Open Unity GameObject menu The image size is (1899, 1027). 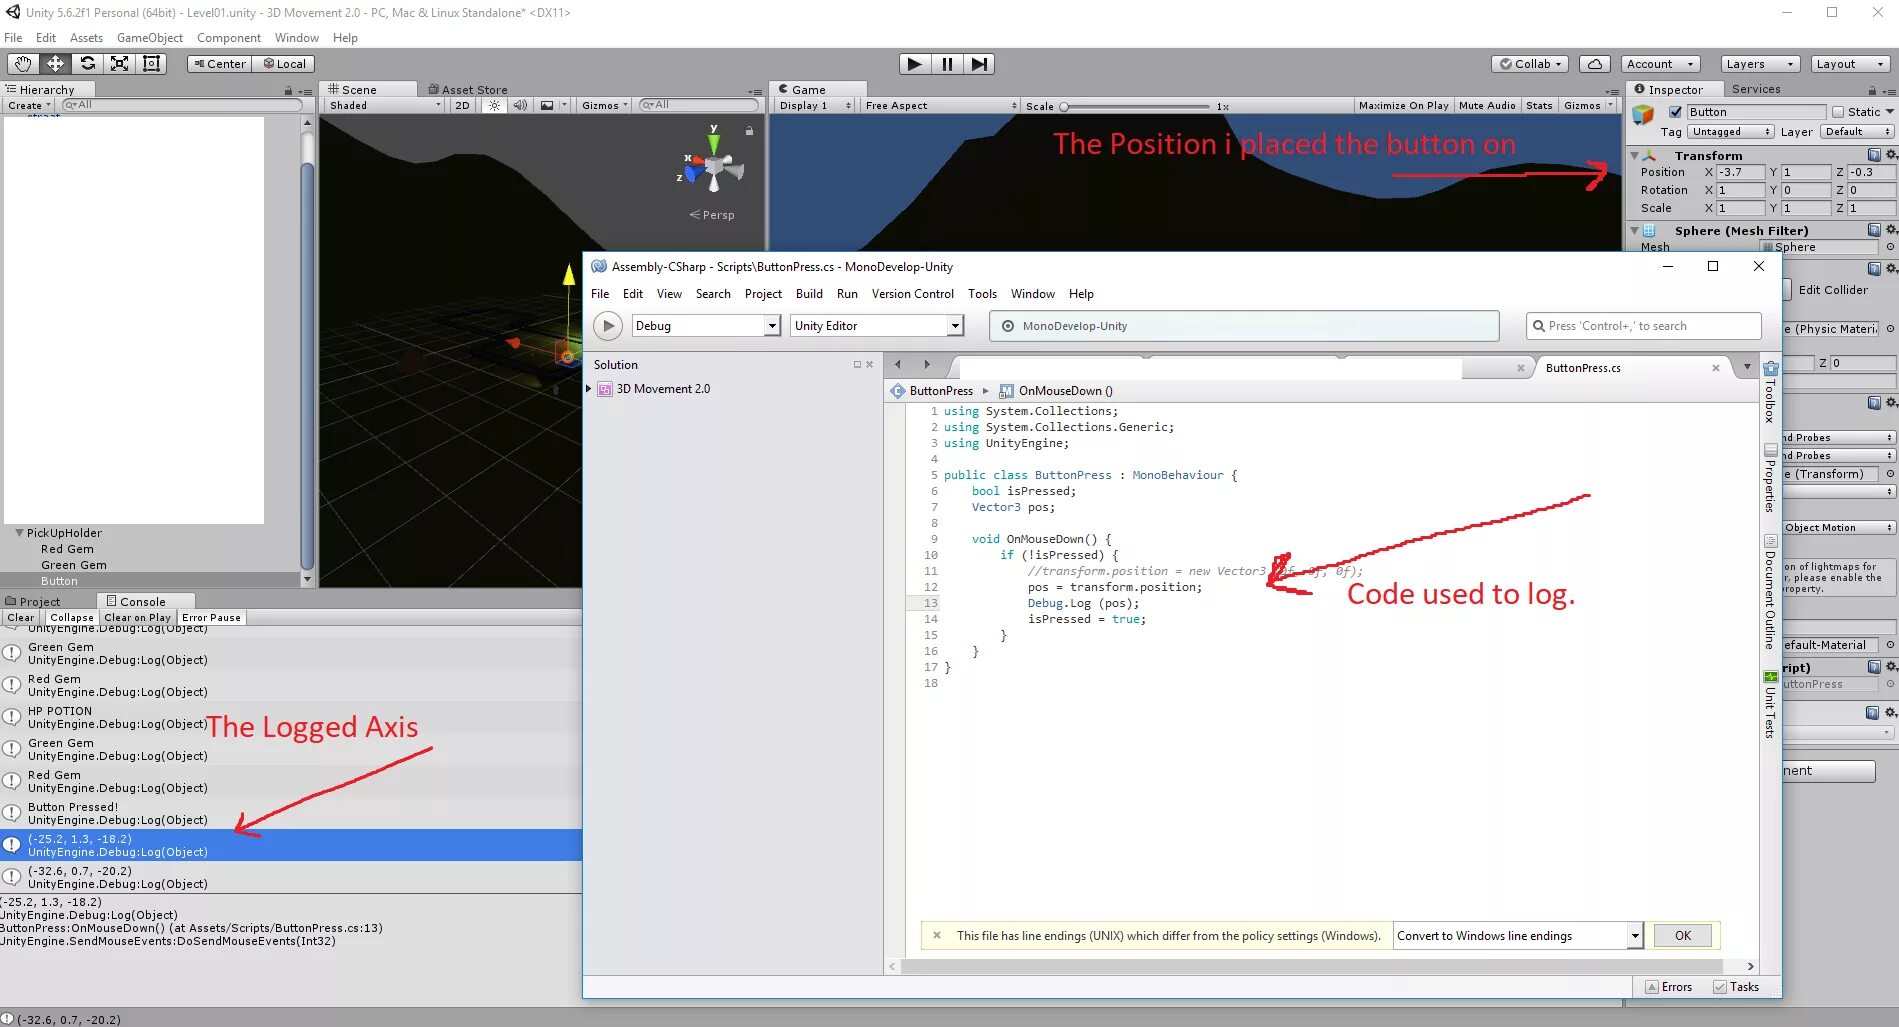[x=150, y=38]
